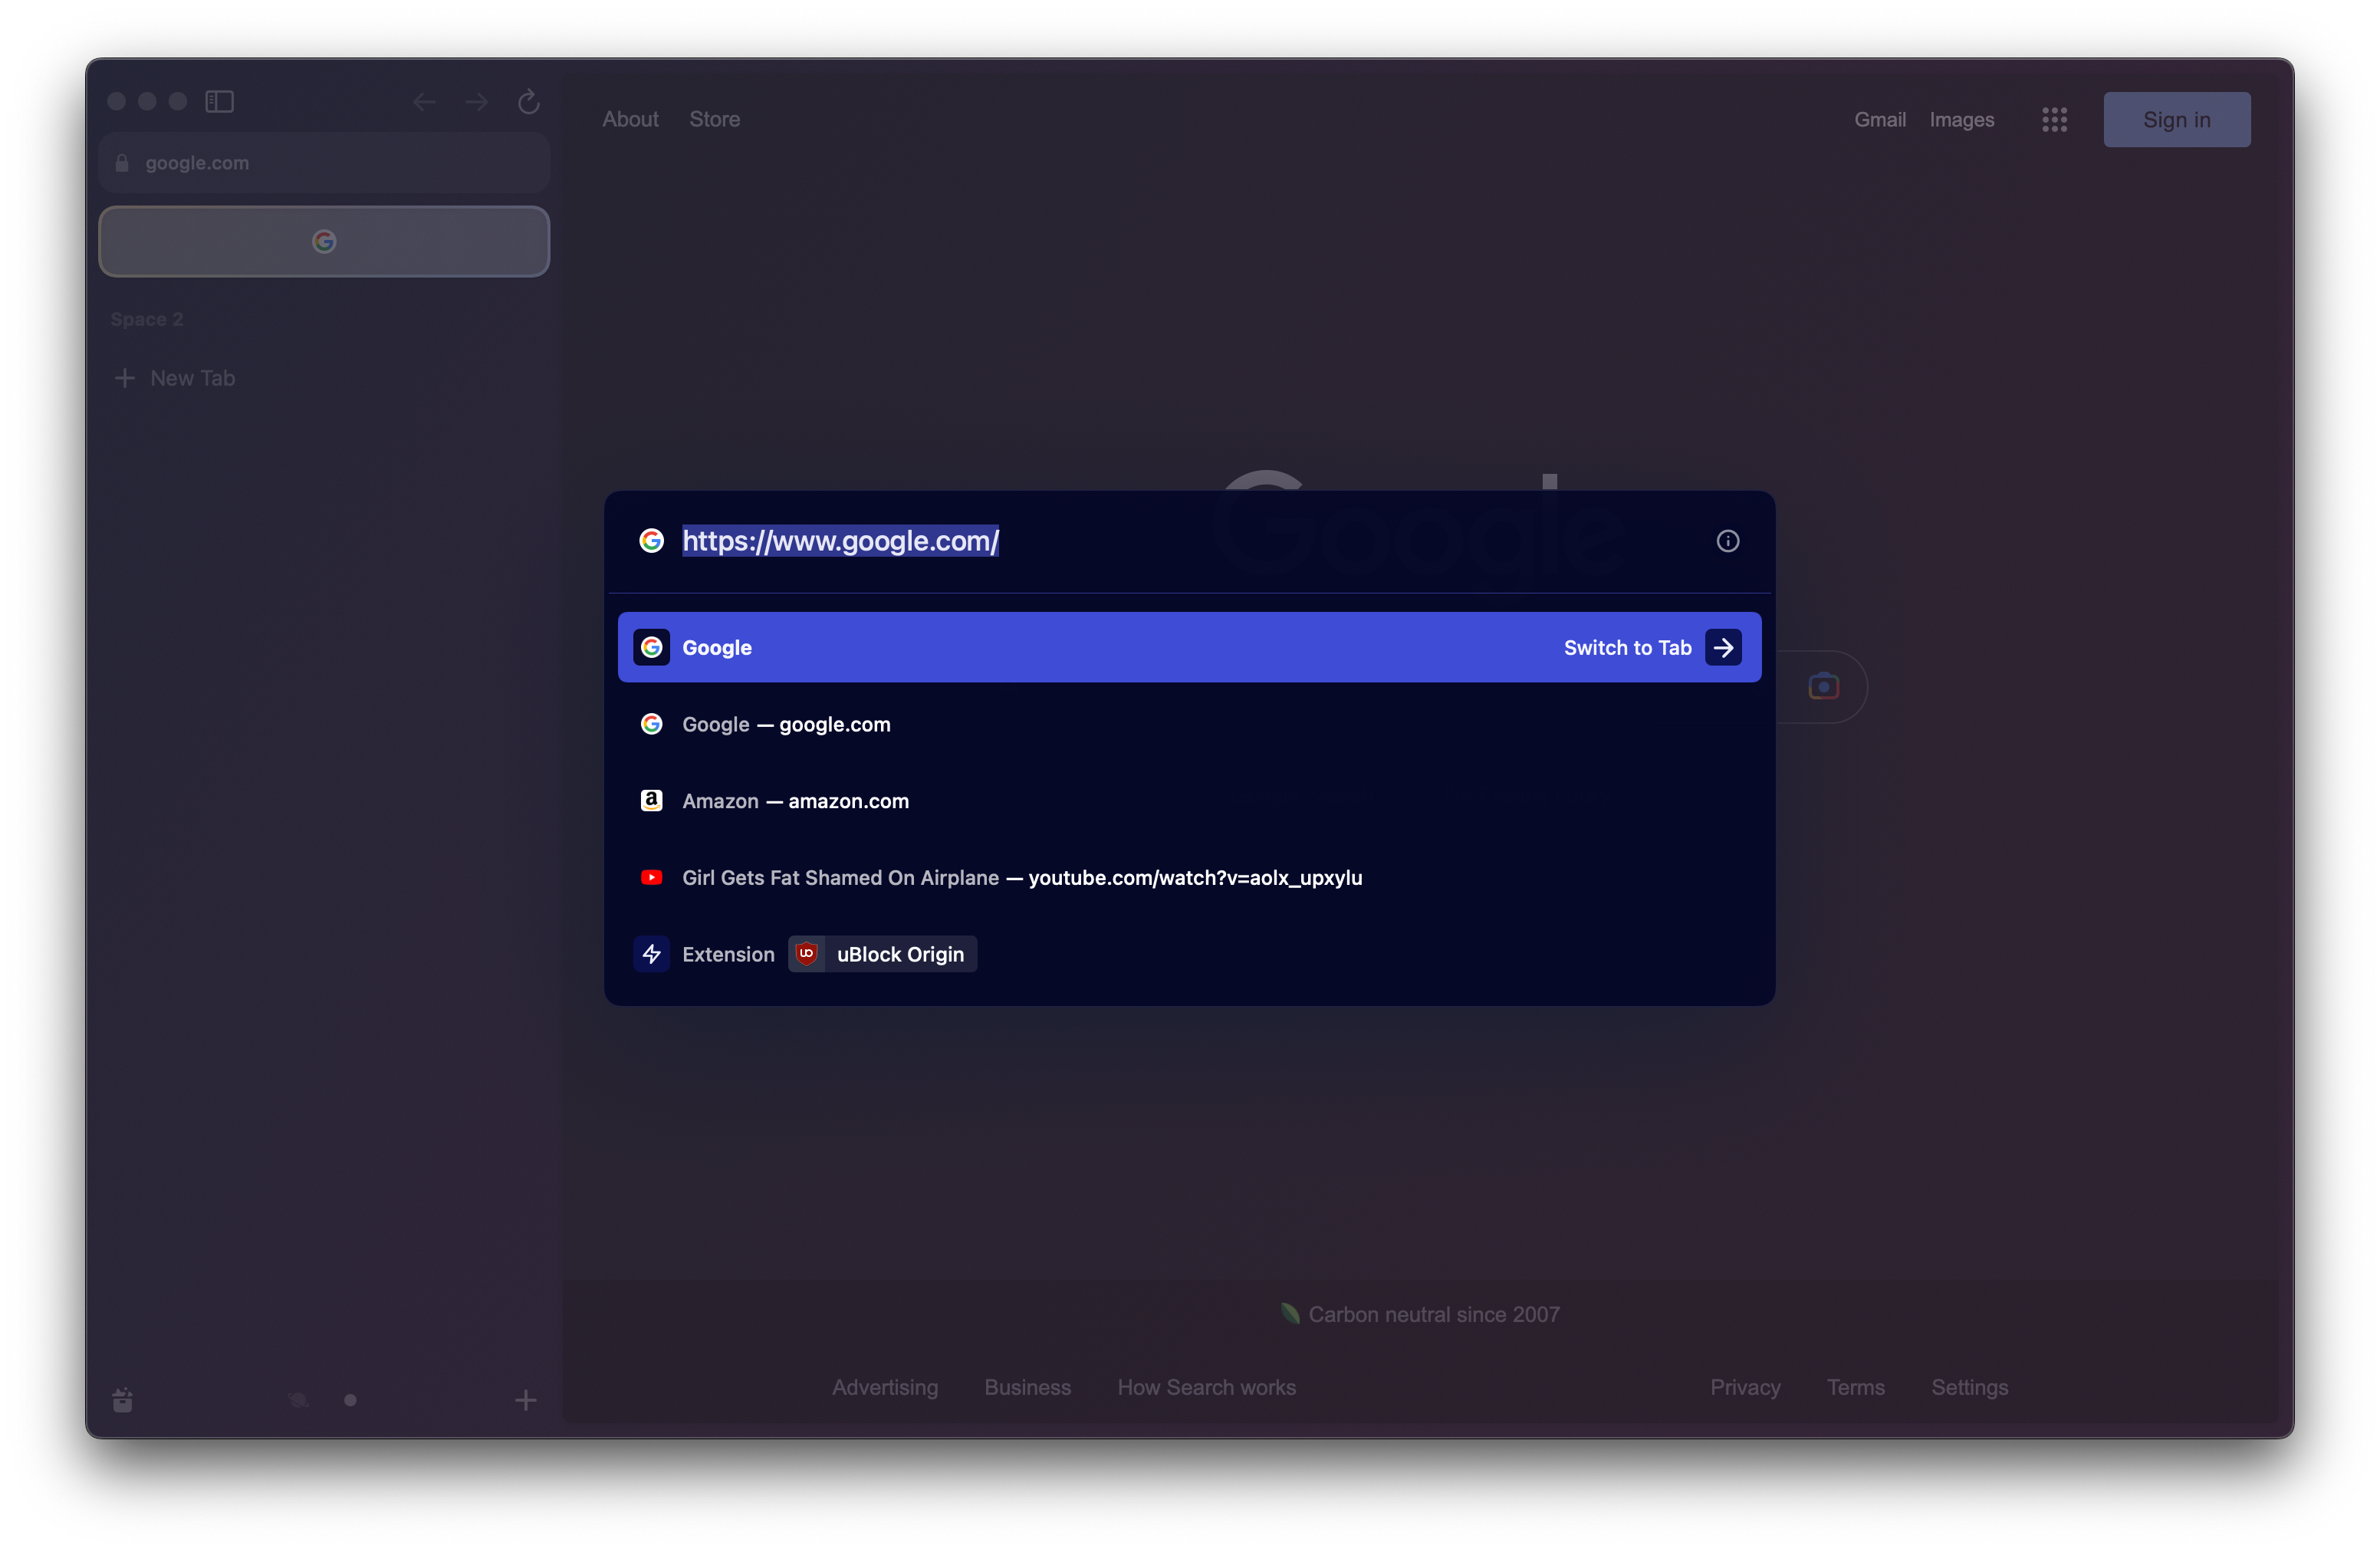Click the google.com sidebar URL field
The height and width of the screenshot is (1552, 2380).
324,163
